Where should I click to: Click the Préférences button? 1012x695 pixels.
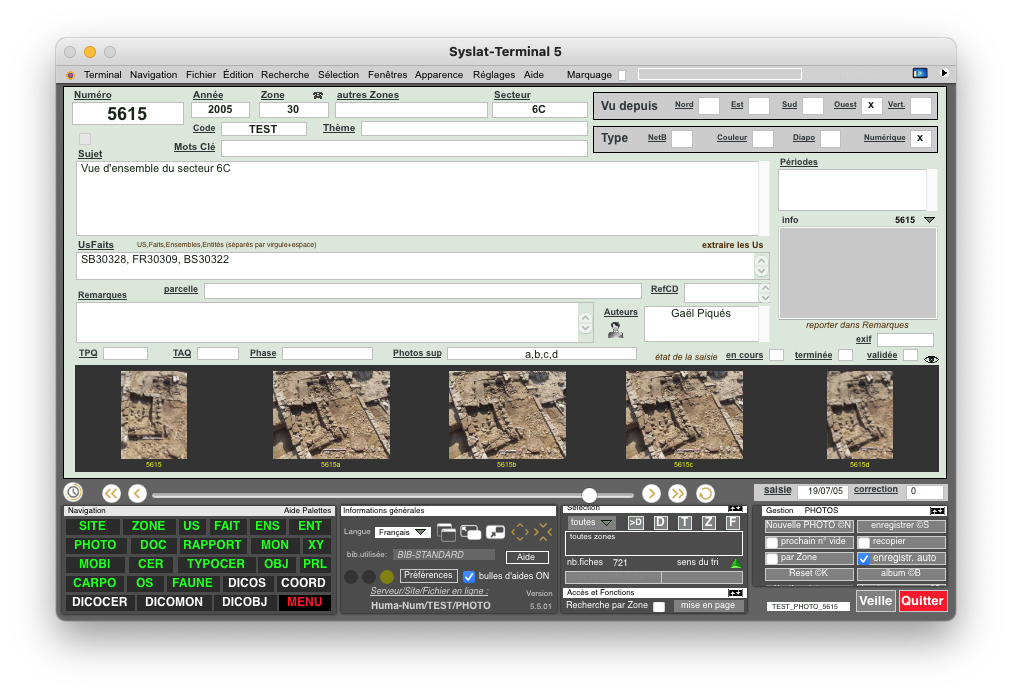[428, 575]
